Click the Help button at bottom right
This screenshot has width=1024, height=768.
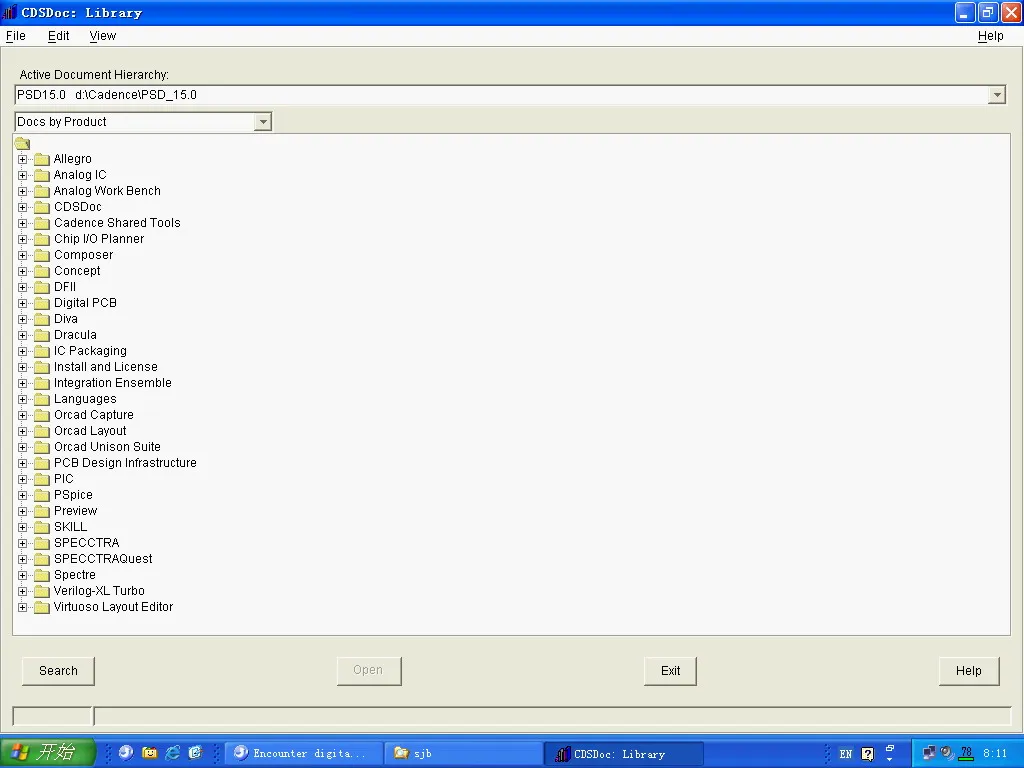(968, 671)
